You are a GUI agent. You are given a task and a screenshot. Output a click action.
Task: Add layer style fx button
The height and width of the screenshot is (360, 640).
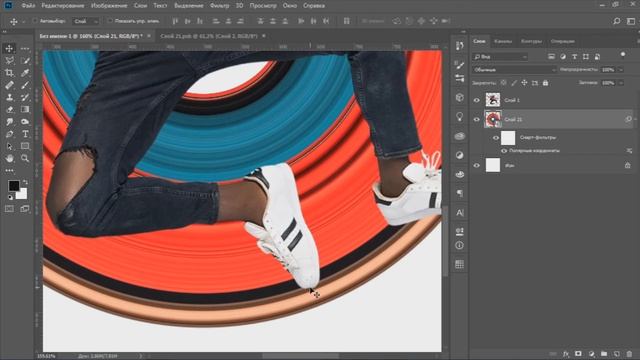pos(566,354)
